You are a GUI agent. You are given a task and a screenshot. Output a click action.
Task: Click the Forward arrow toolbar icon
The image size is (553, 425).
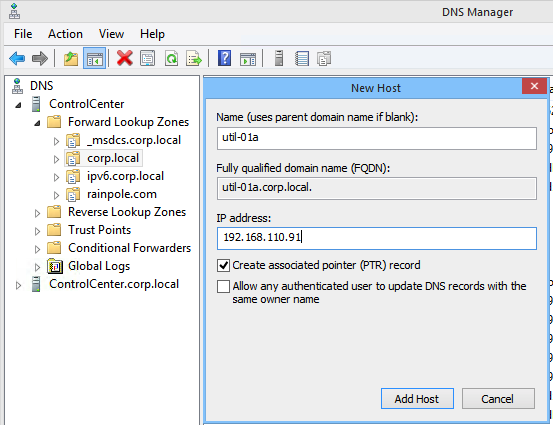(40, 58)
